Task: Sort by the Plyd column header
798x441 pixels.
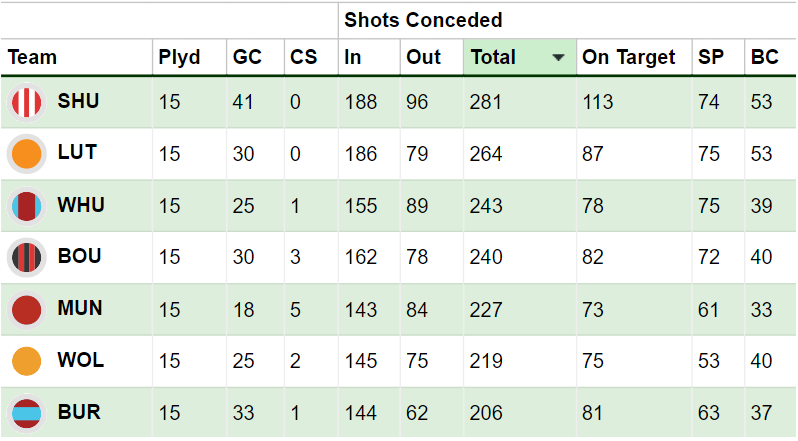Action: (x=179, y=58)
